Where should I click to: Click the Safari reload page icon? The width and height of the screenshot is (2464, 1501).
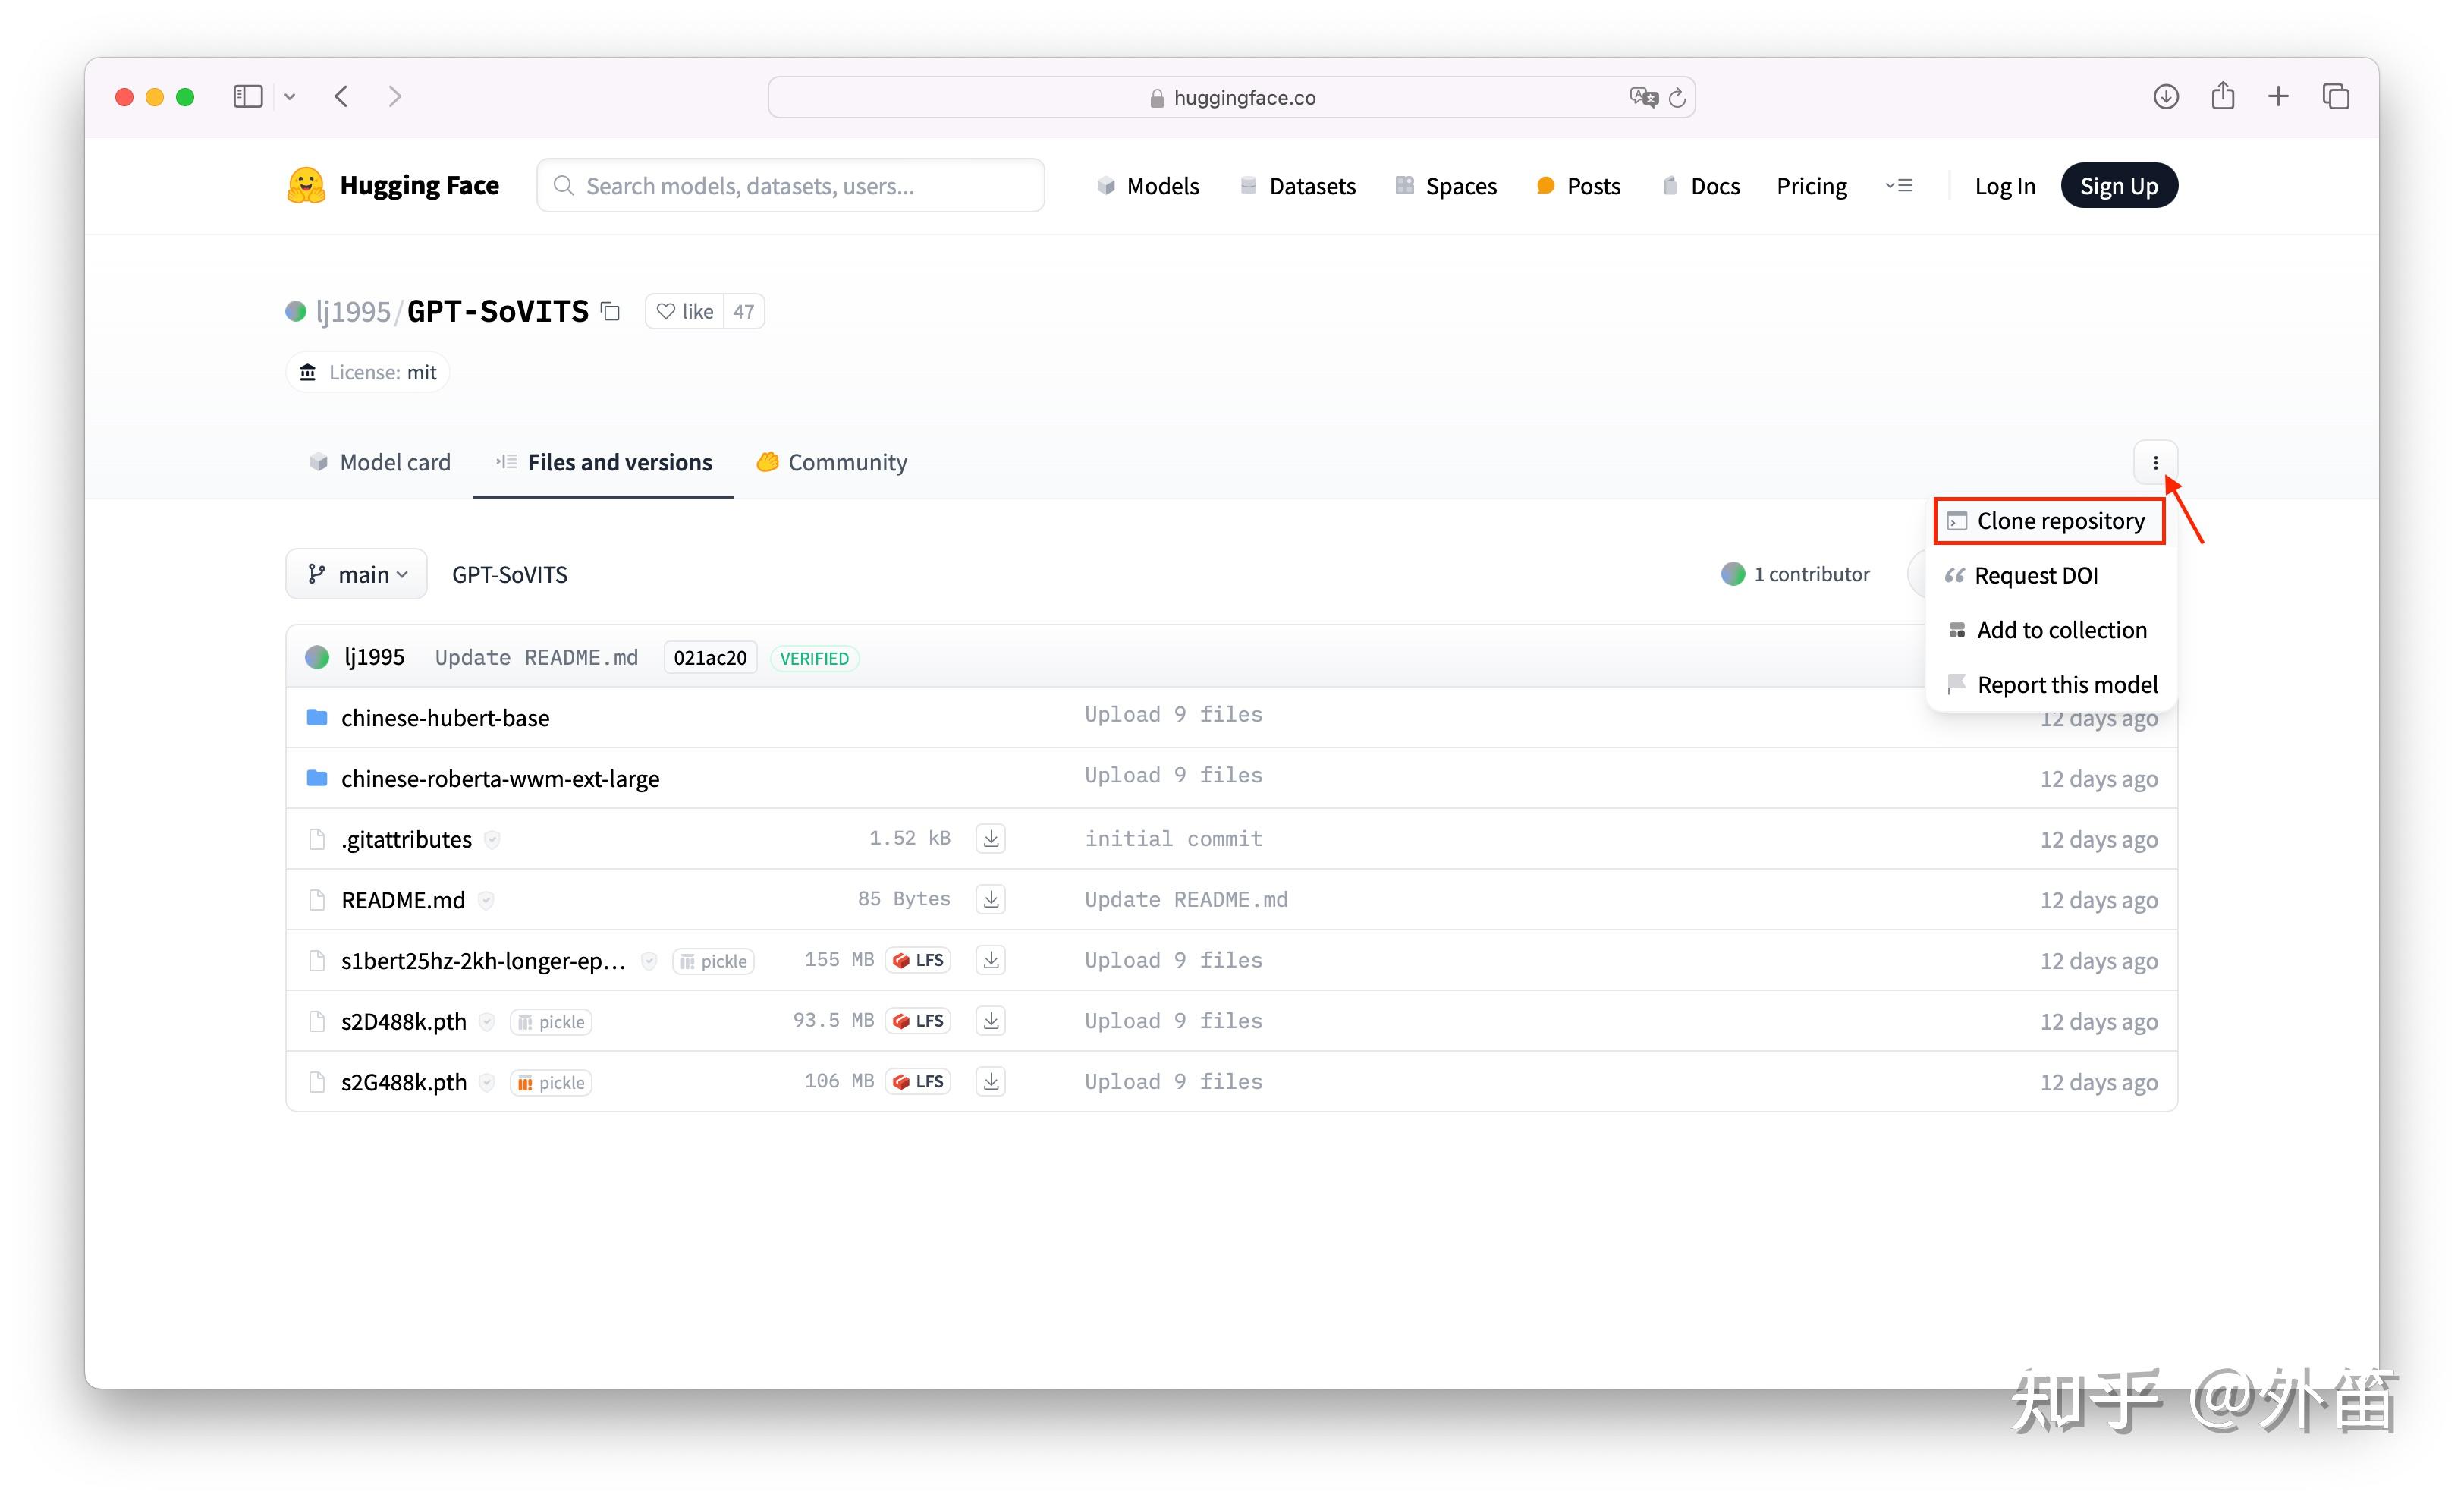(1677, 97)
